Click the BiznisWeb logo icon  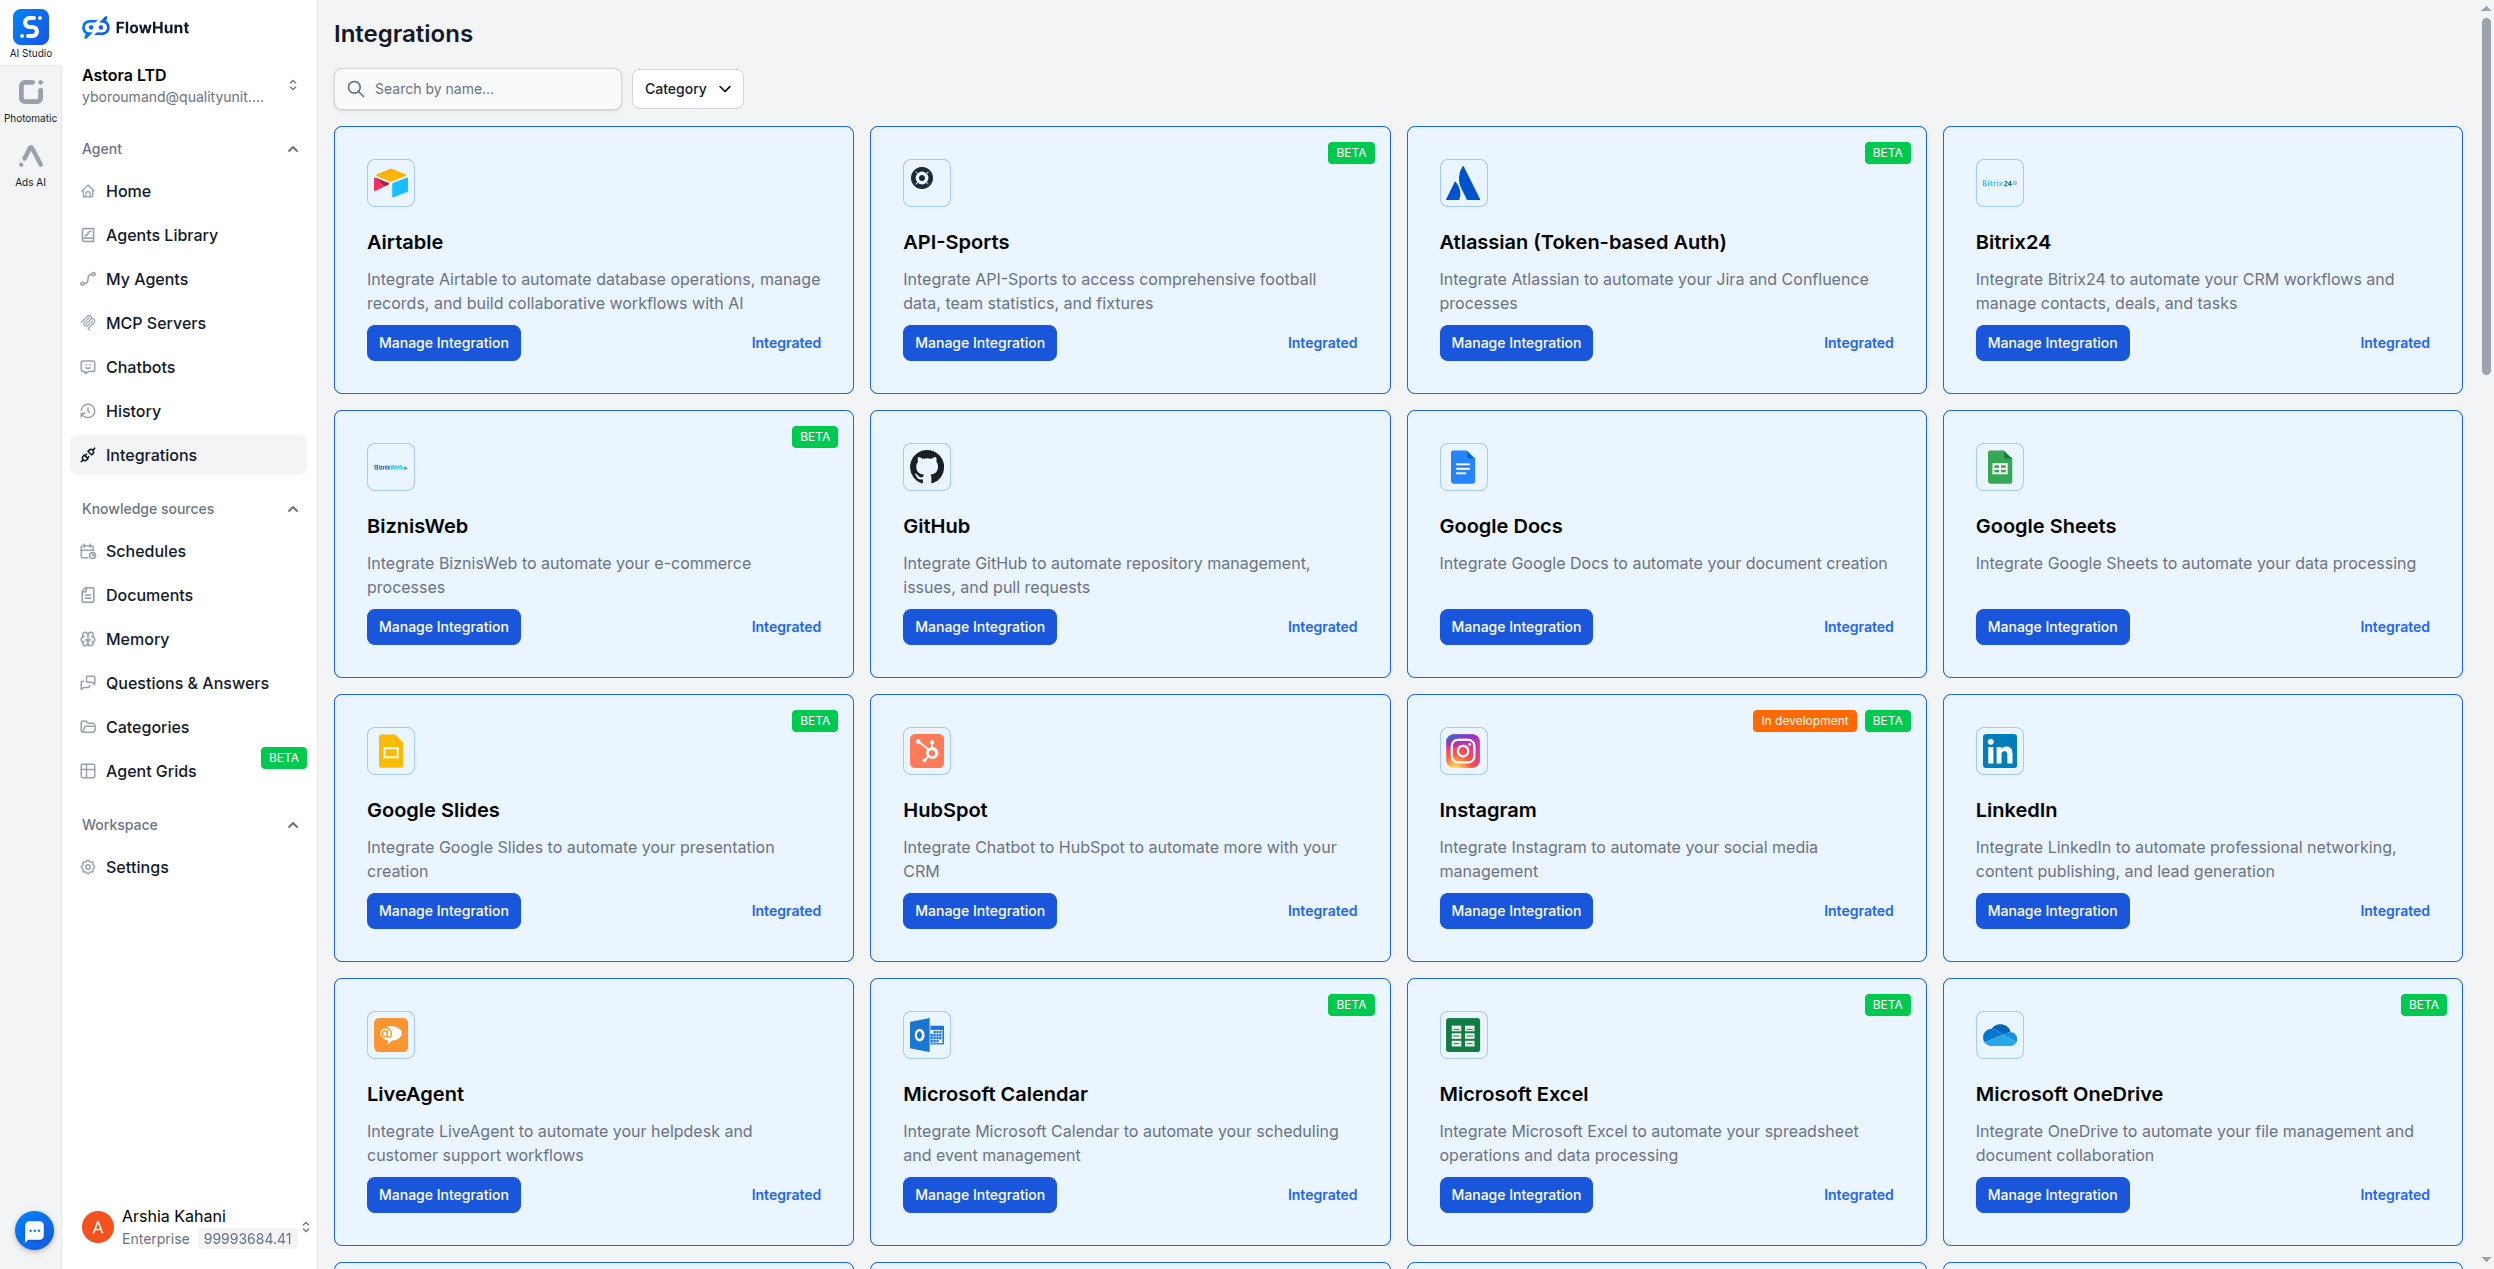point(391,467)
